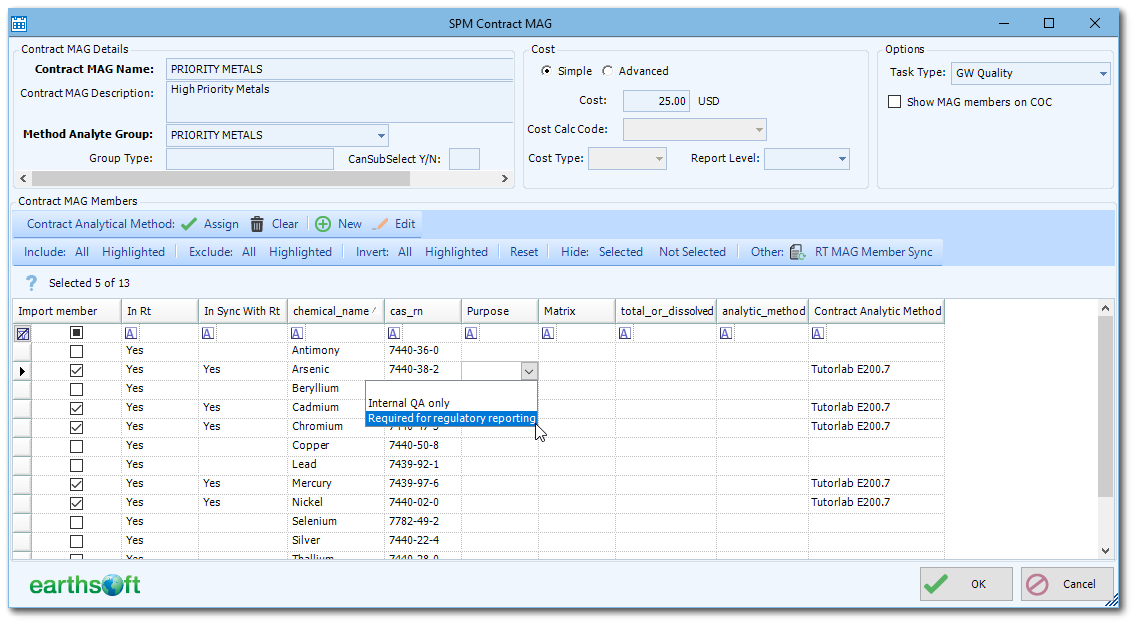Select the Advanced cost radio button
1135x624 pixels.
[608, 71]
